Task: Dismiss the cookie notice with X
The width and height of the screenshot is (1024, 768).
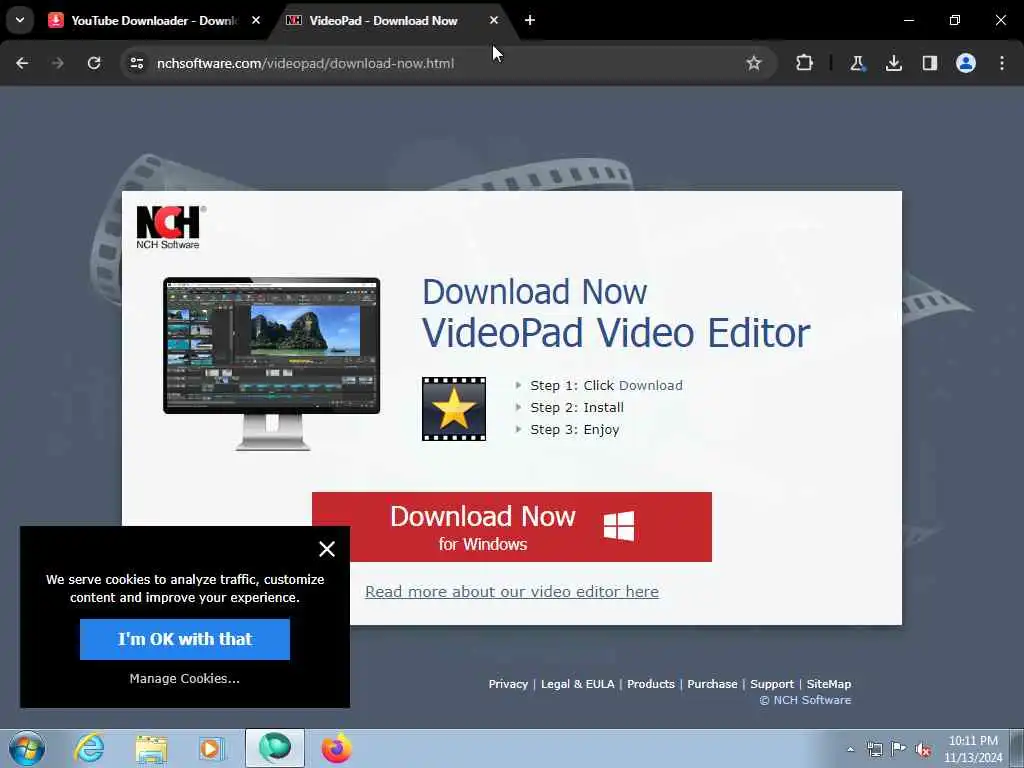Action: tap(327, 549)
